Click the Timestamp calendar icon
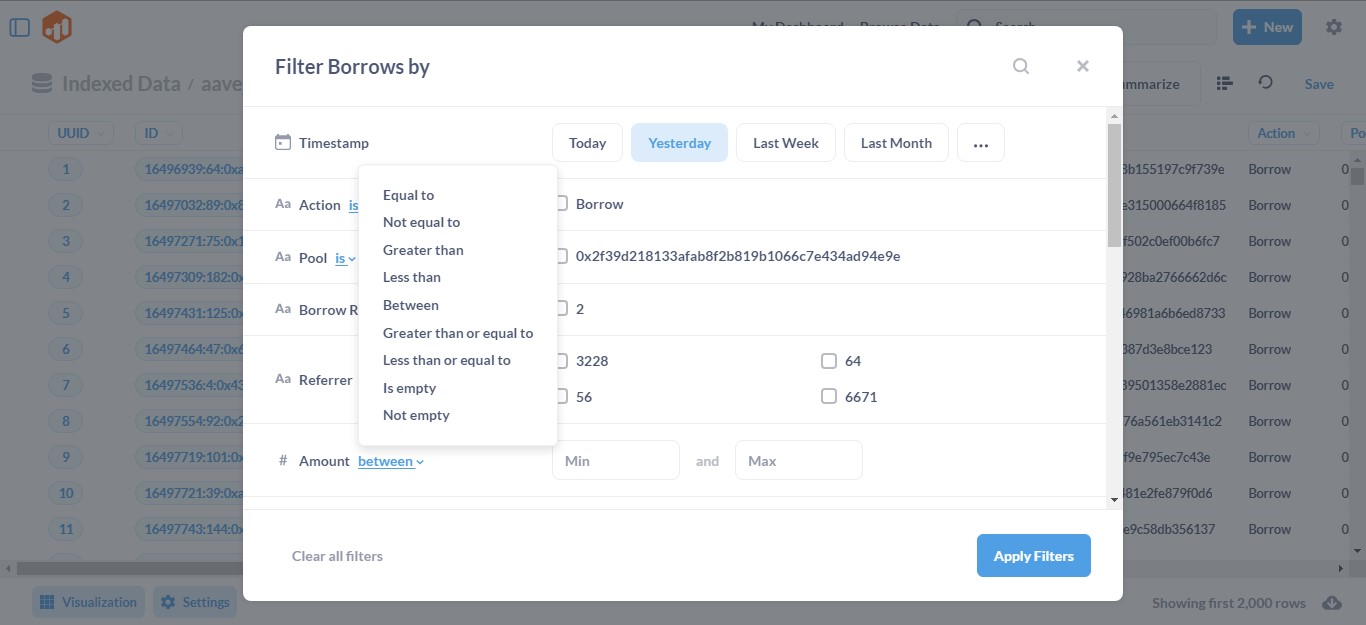Screen dimensions: 1366x625 pos(283,143)
